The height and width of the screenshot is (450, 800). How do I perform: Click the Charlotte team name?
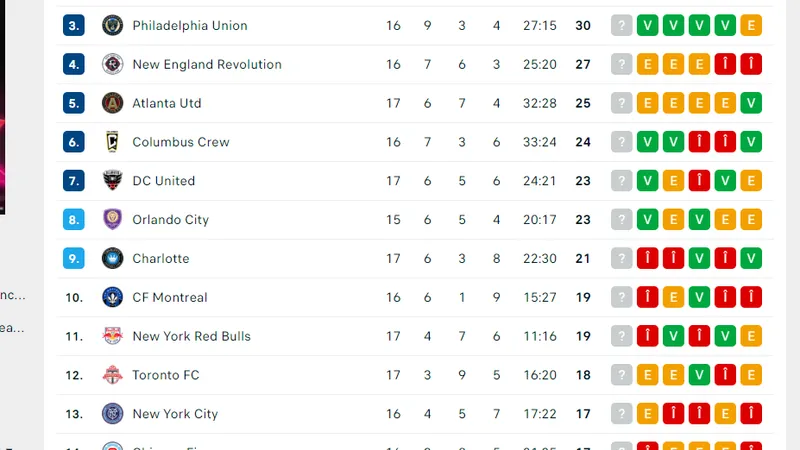[161, 259]
